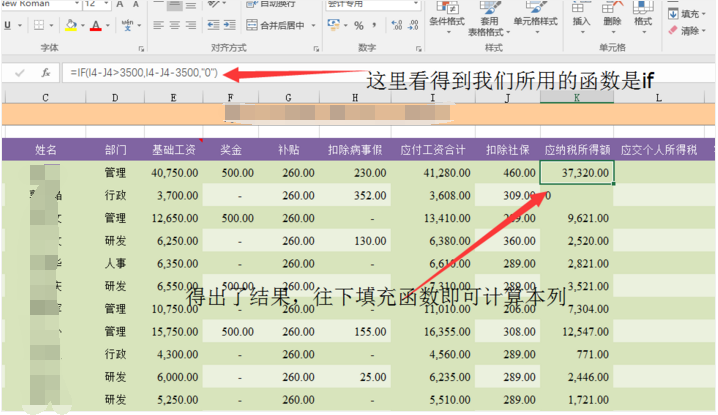Apply cell borders icon

39,25
